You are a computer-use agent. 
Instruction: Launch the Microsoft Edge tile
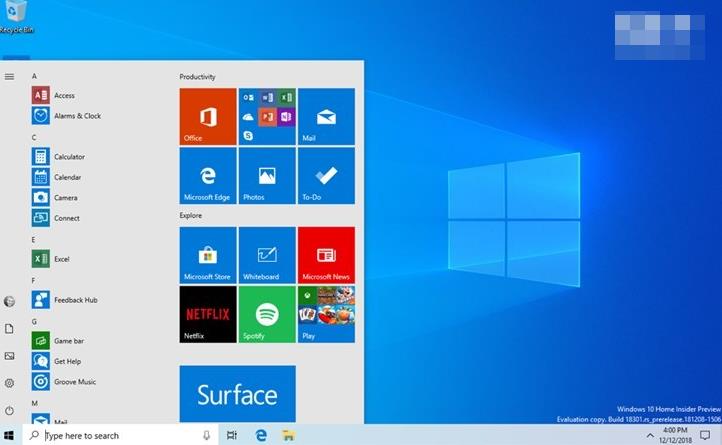tap(208, 176)
